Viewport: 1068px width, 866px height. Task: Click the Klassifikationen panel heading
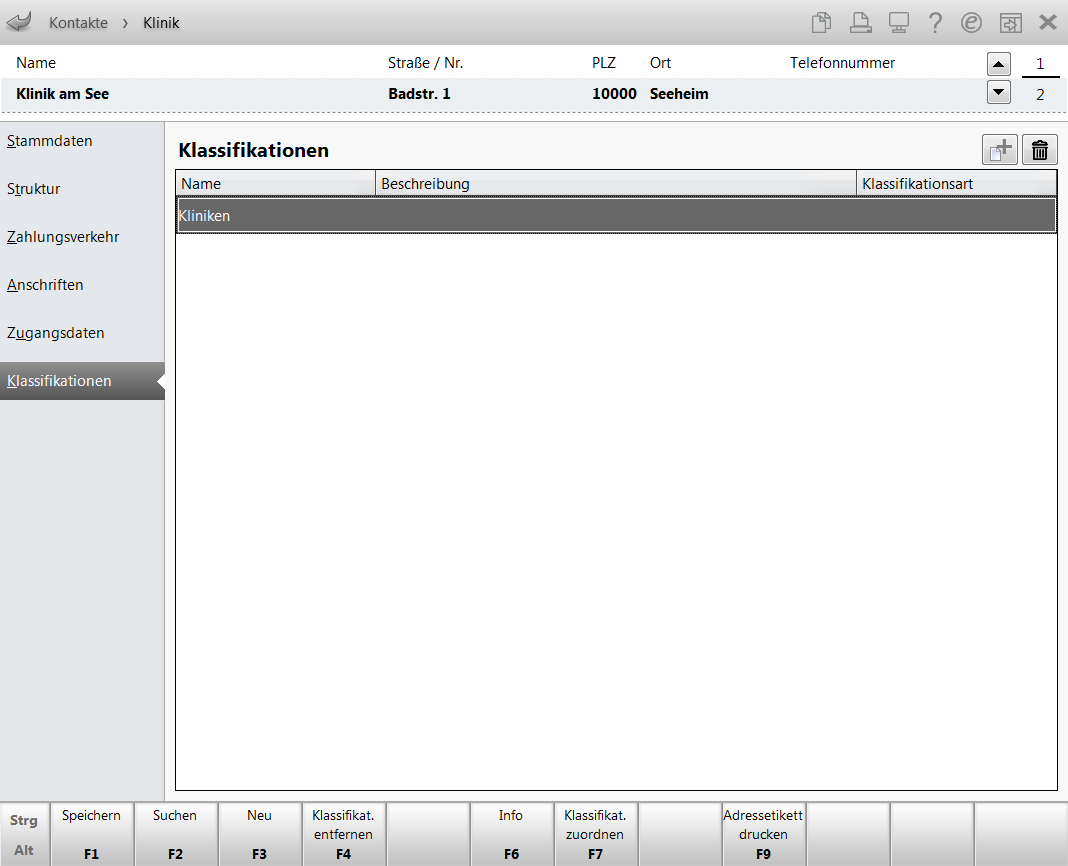click(x=253, y=150)
